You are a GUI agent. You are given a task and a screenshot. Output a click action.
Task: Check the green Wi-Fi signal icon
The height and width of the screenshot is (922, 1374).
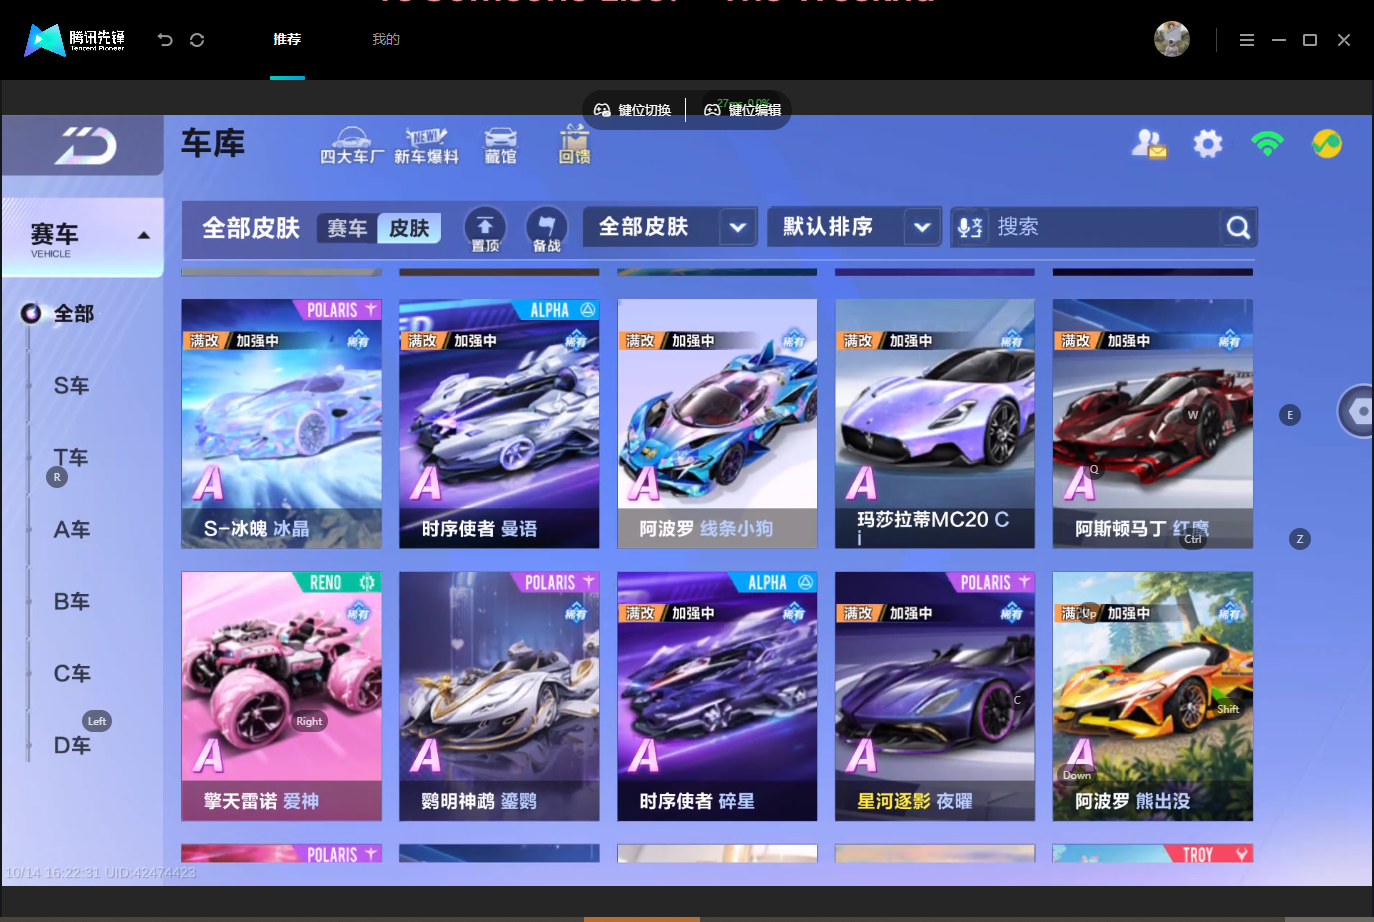point(1267,143)
